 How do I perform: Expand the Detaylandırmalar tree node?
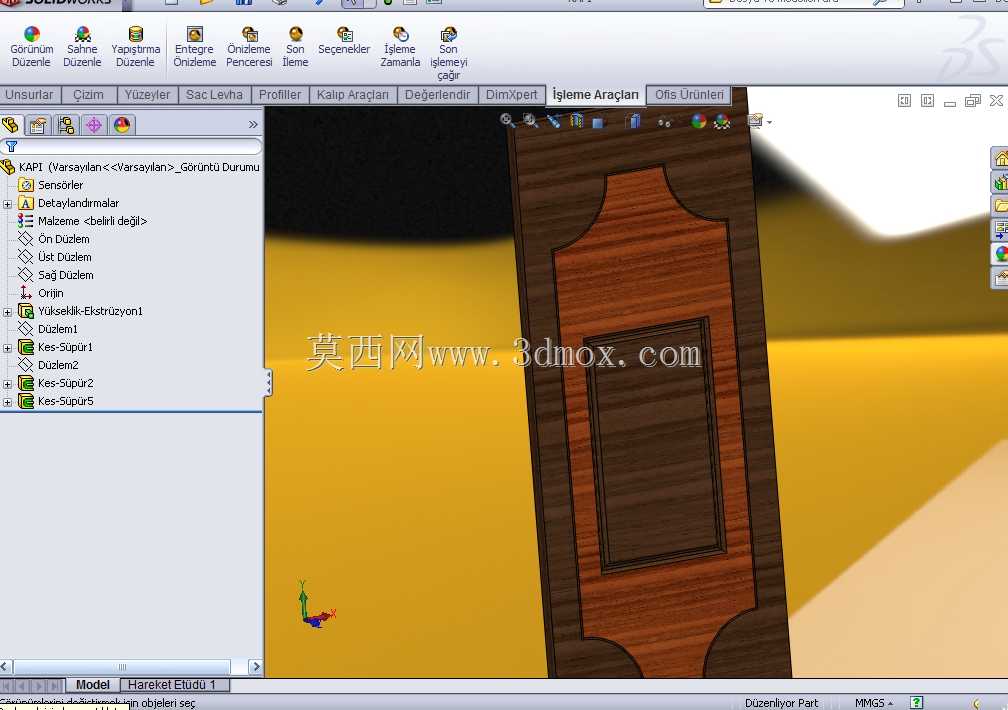click(x=8, y=204)
